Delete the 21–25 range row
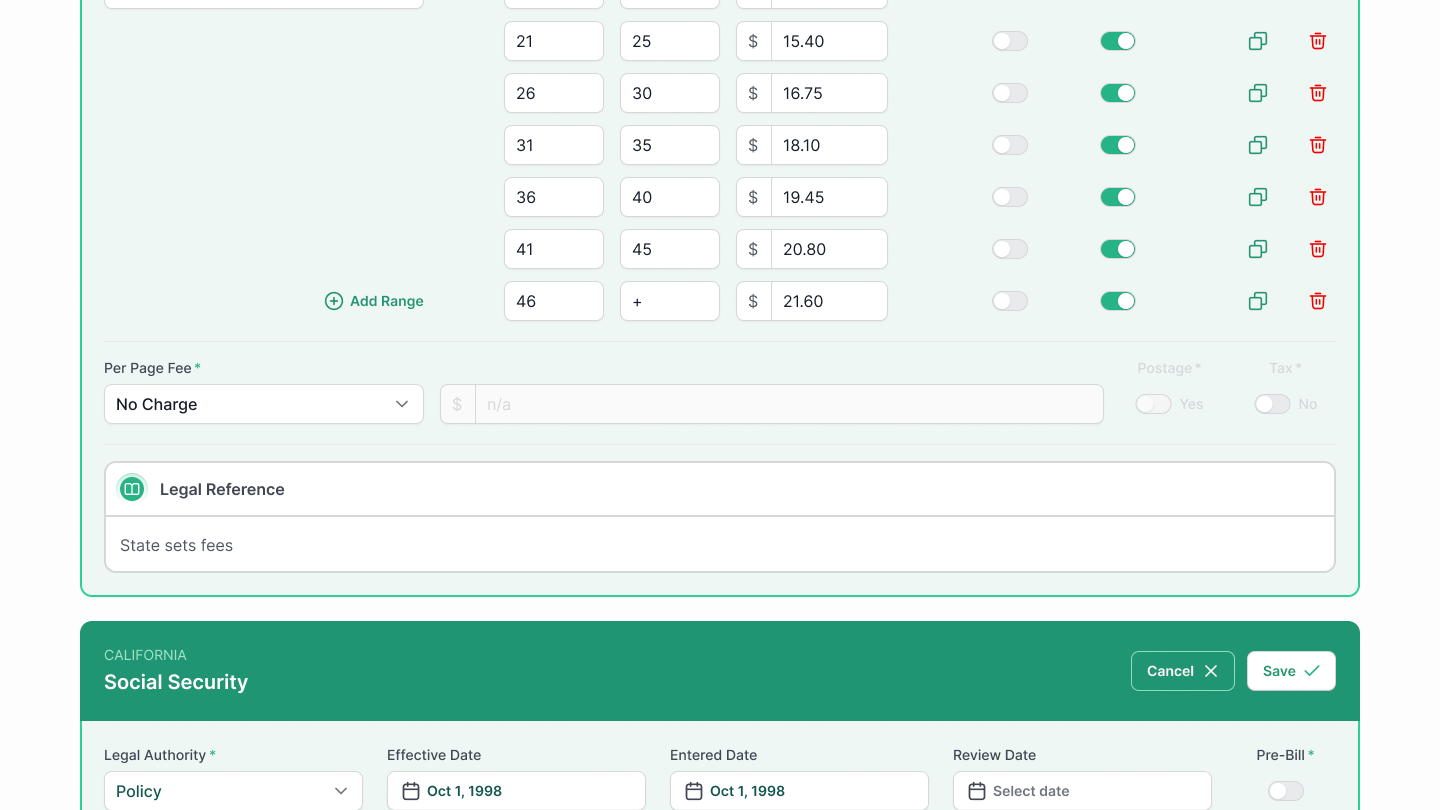Image resolution: width=1440 pixels, height=810 pixels. [x=1318, y=41]
